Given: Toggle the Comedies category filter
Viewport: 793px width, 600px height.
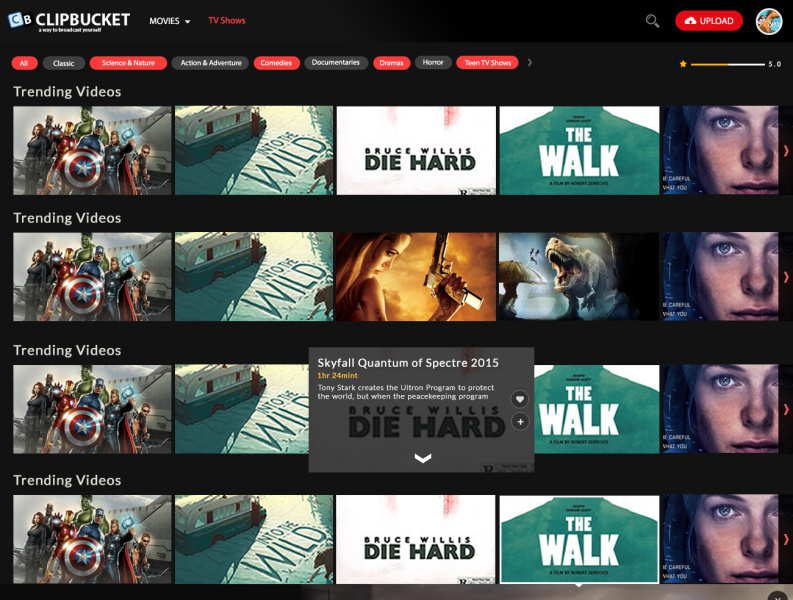Looking at the screenshot, I should [x=276, y=63].
